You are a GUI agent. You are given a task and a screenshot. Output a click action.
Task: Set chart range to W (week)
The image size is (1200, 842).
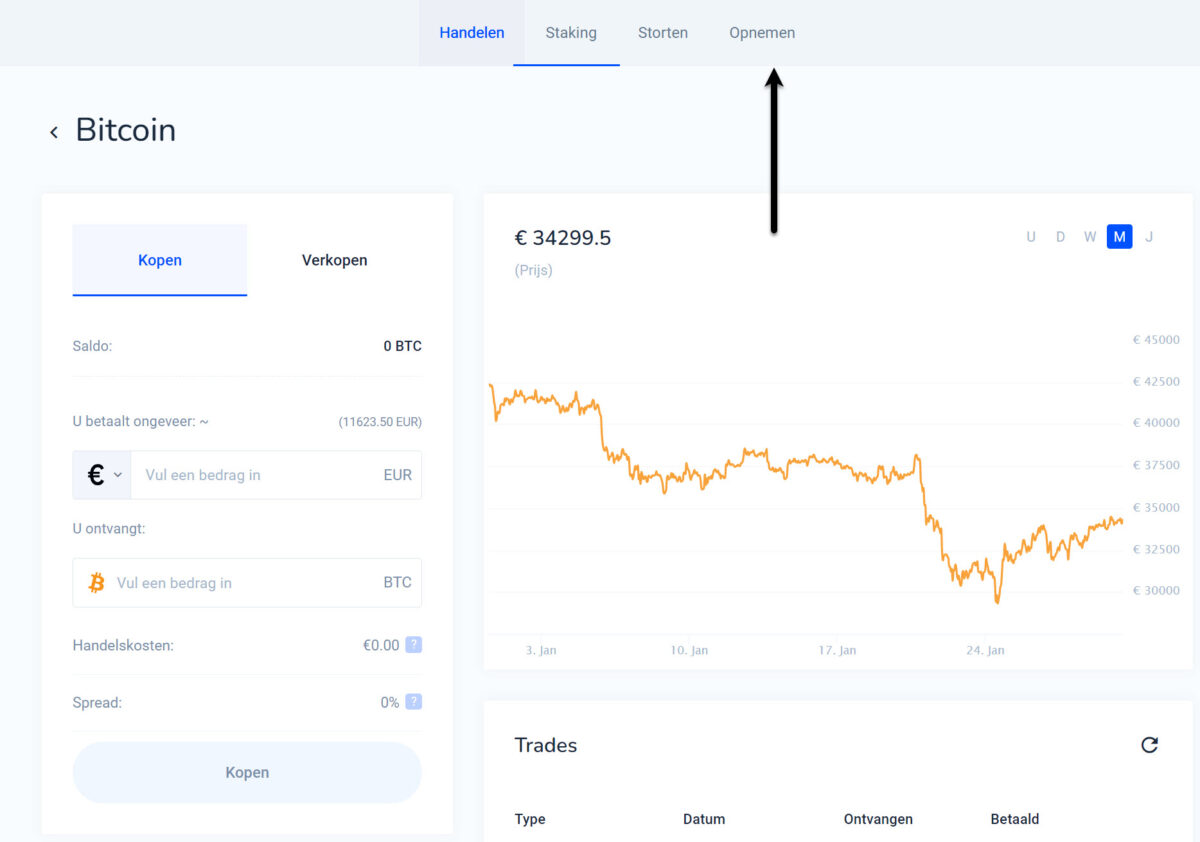tap(1090, 237)
